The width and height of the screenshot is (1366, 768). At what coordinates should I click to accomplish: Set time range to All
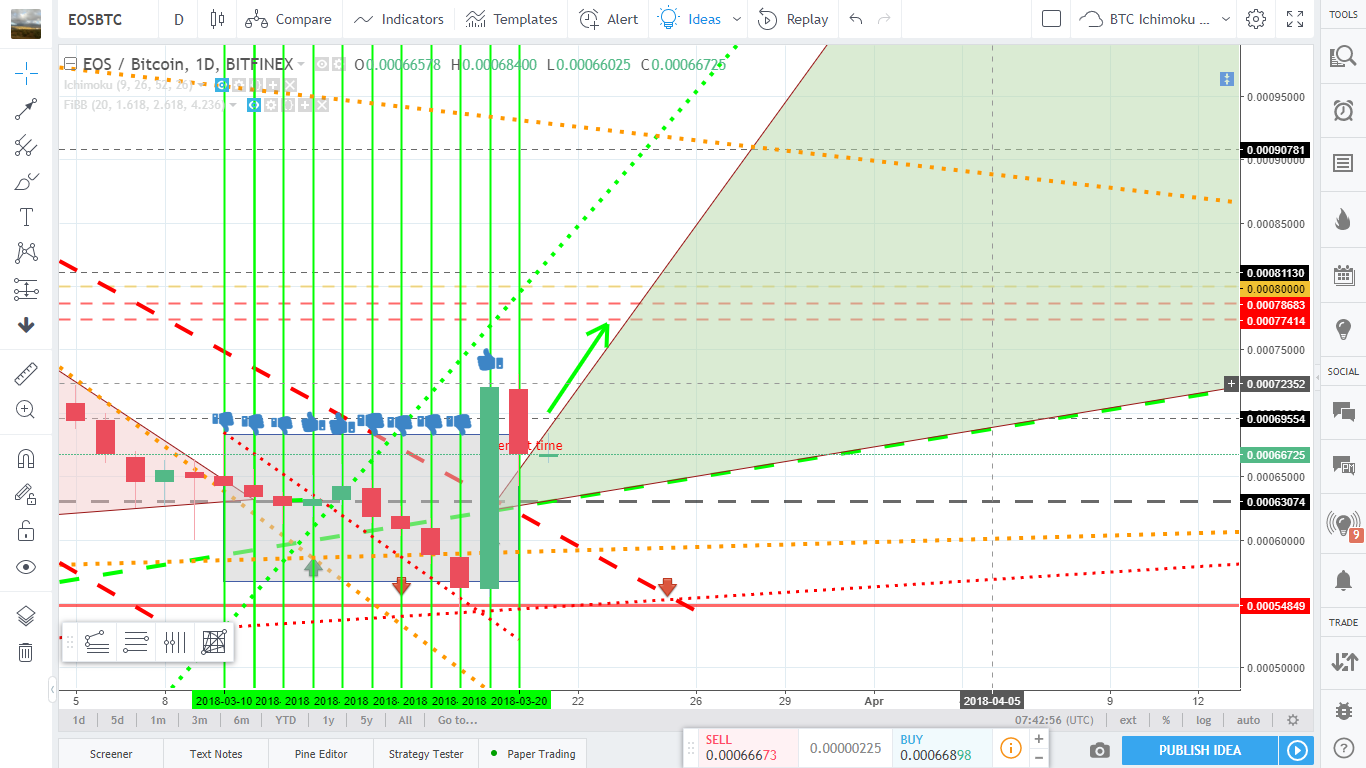tap(405, 720)
